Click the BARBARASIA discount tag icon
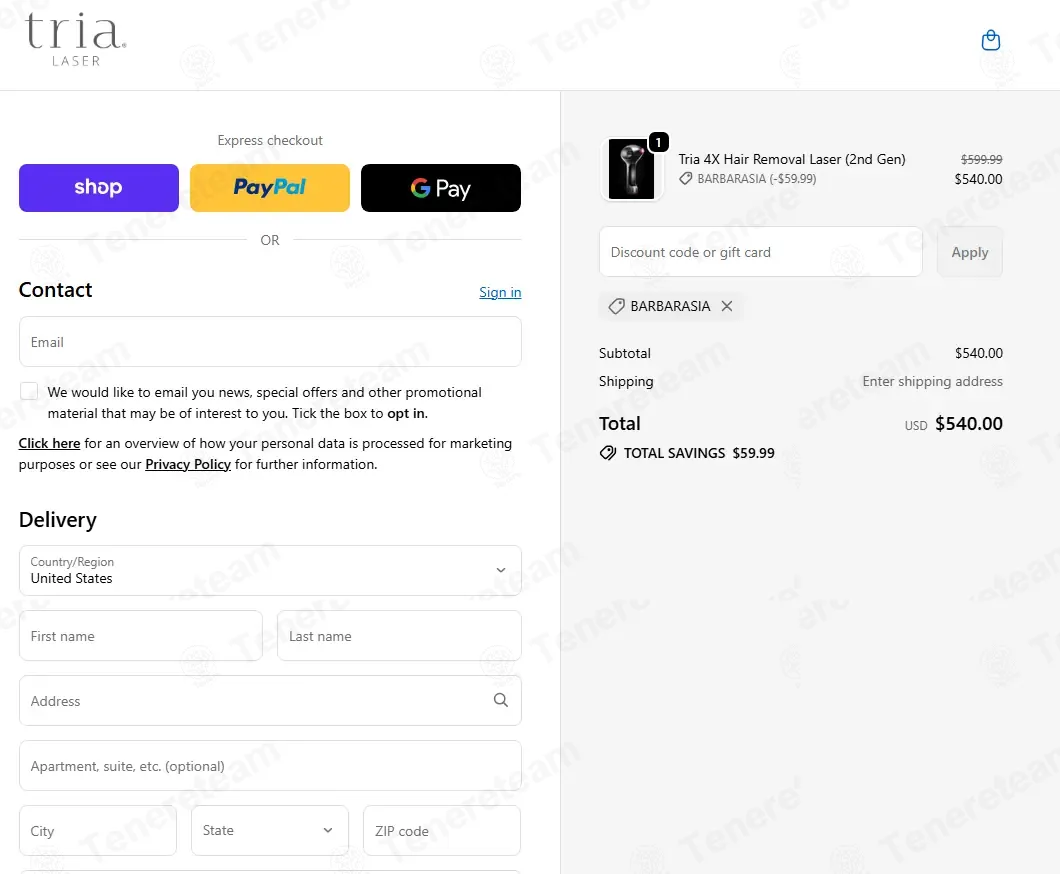 [616, 306]
